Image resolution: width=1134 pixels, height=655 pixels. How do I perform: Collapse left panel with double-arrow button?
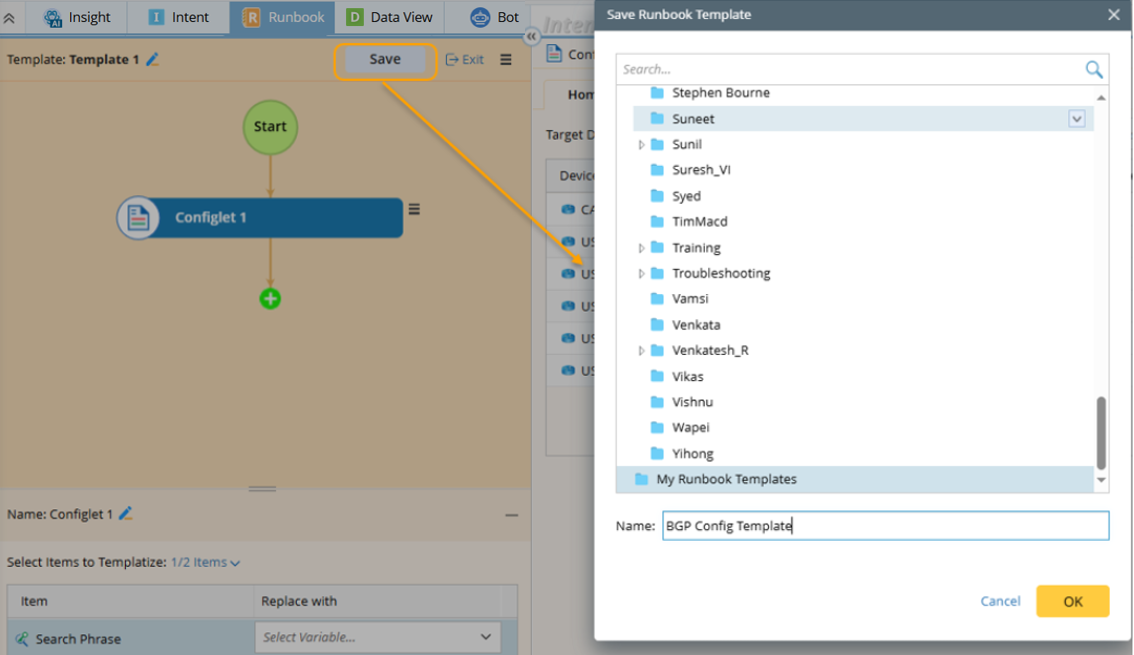pyautogui.click(x=532, y=36)
